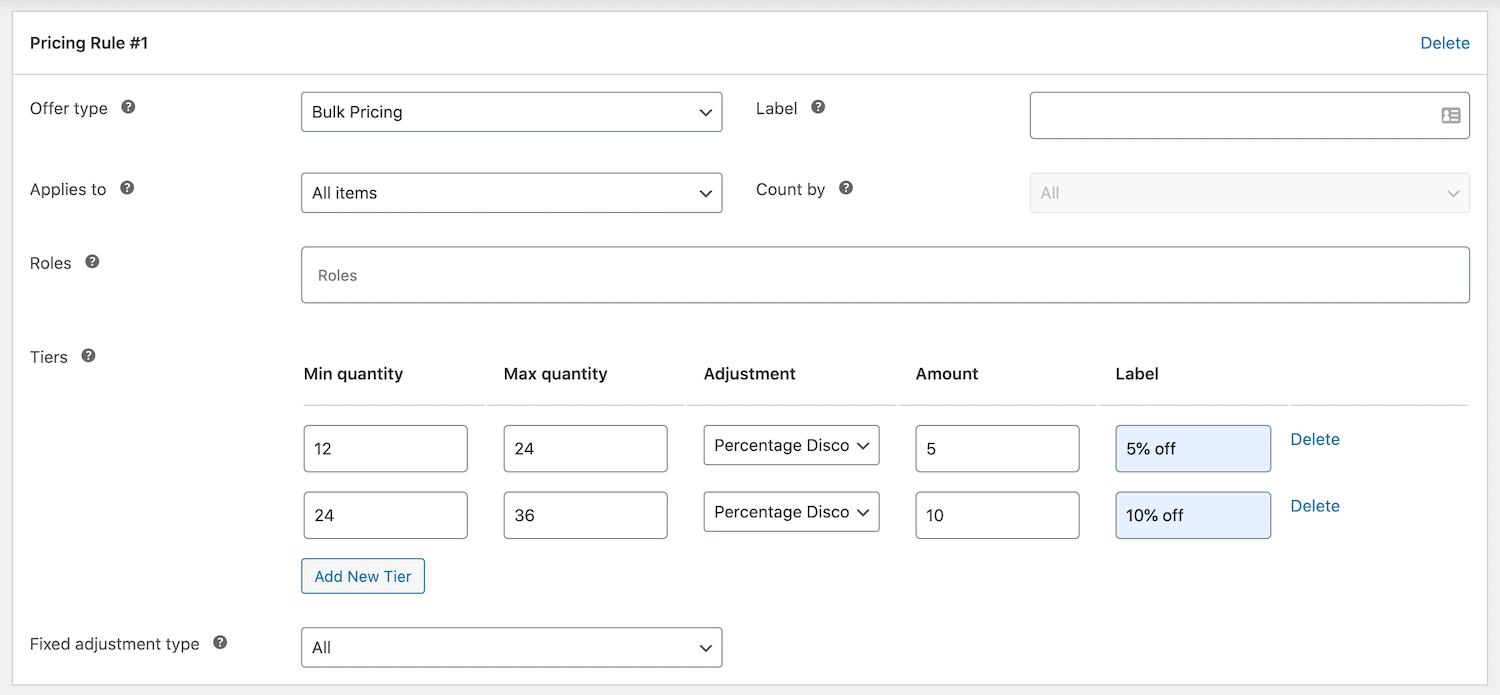Open the Fixed adjustment type dropdown
This screenshot has width=1500, height=695.
(511, 647)
